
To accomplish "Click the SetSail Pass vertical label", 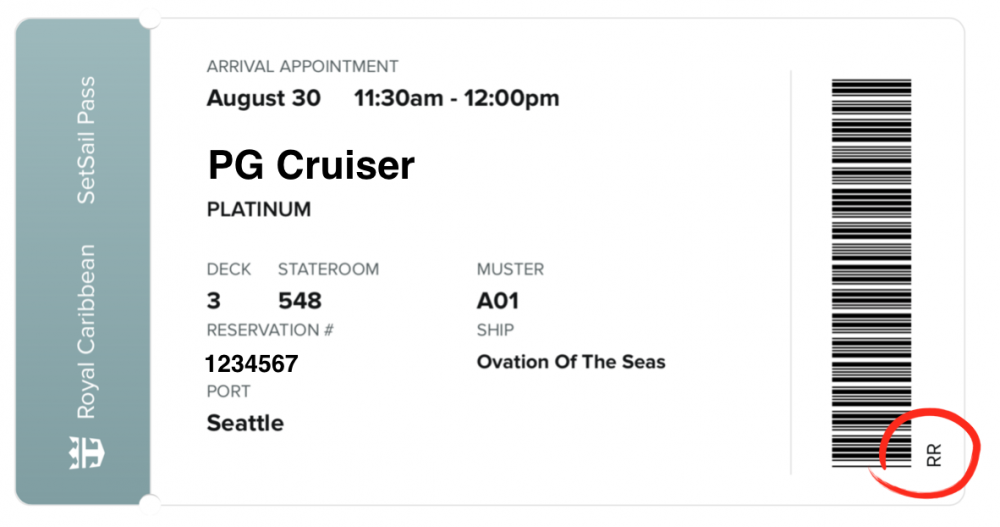I will pyautogui.click(x=86, y=140).
